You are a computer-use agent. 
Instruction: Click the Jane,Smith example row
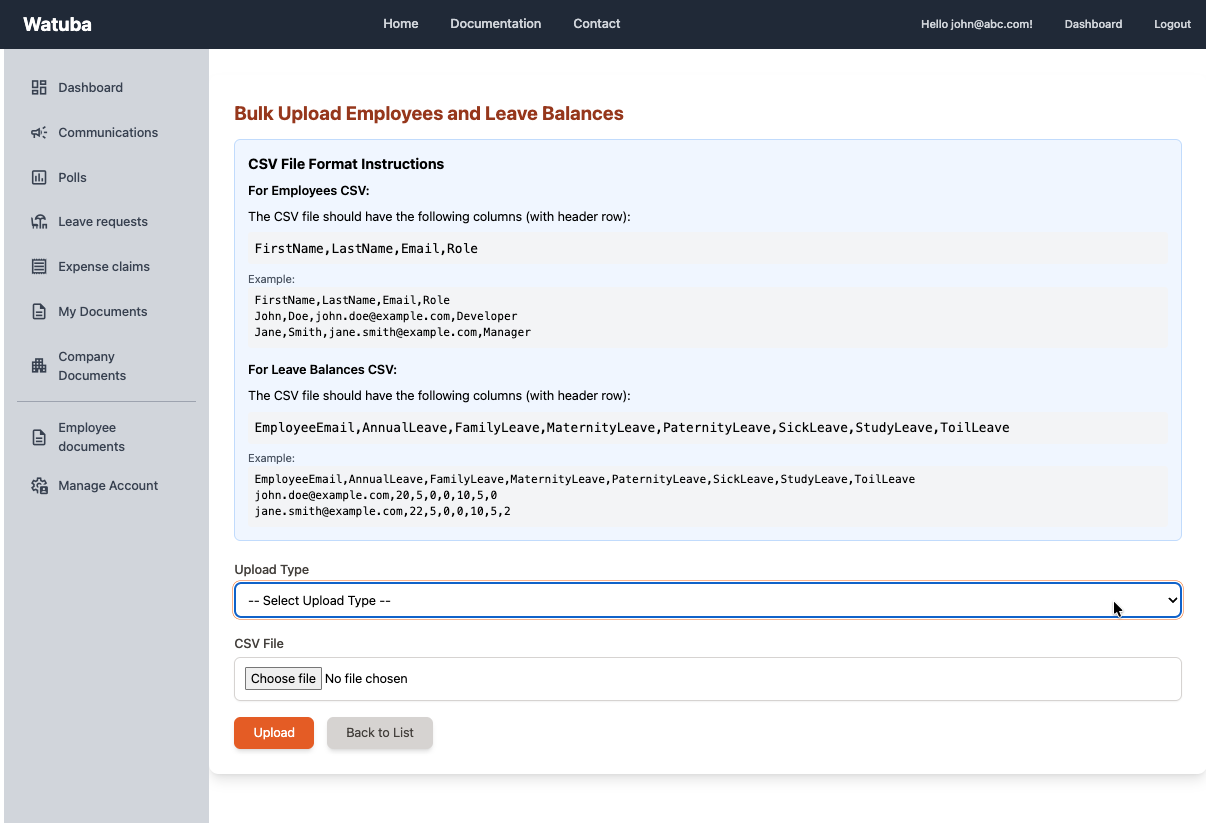coord(393,332)
